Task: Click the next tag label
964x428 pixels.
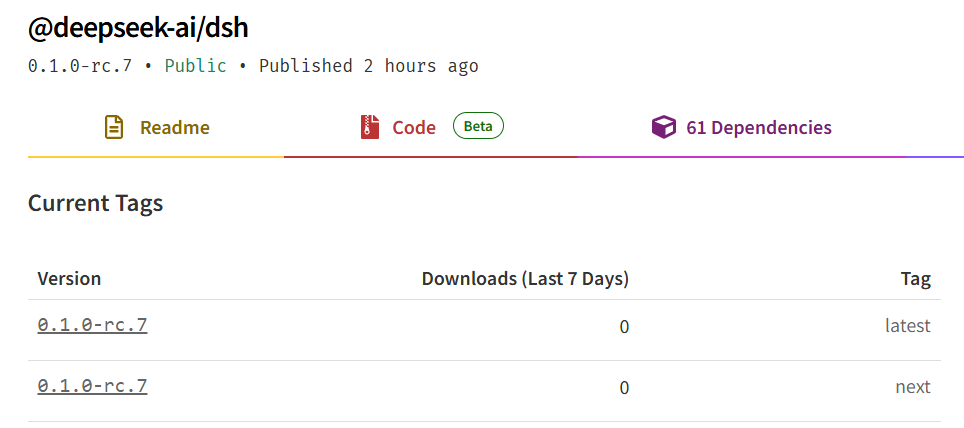Action: [x=913, y=387]
